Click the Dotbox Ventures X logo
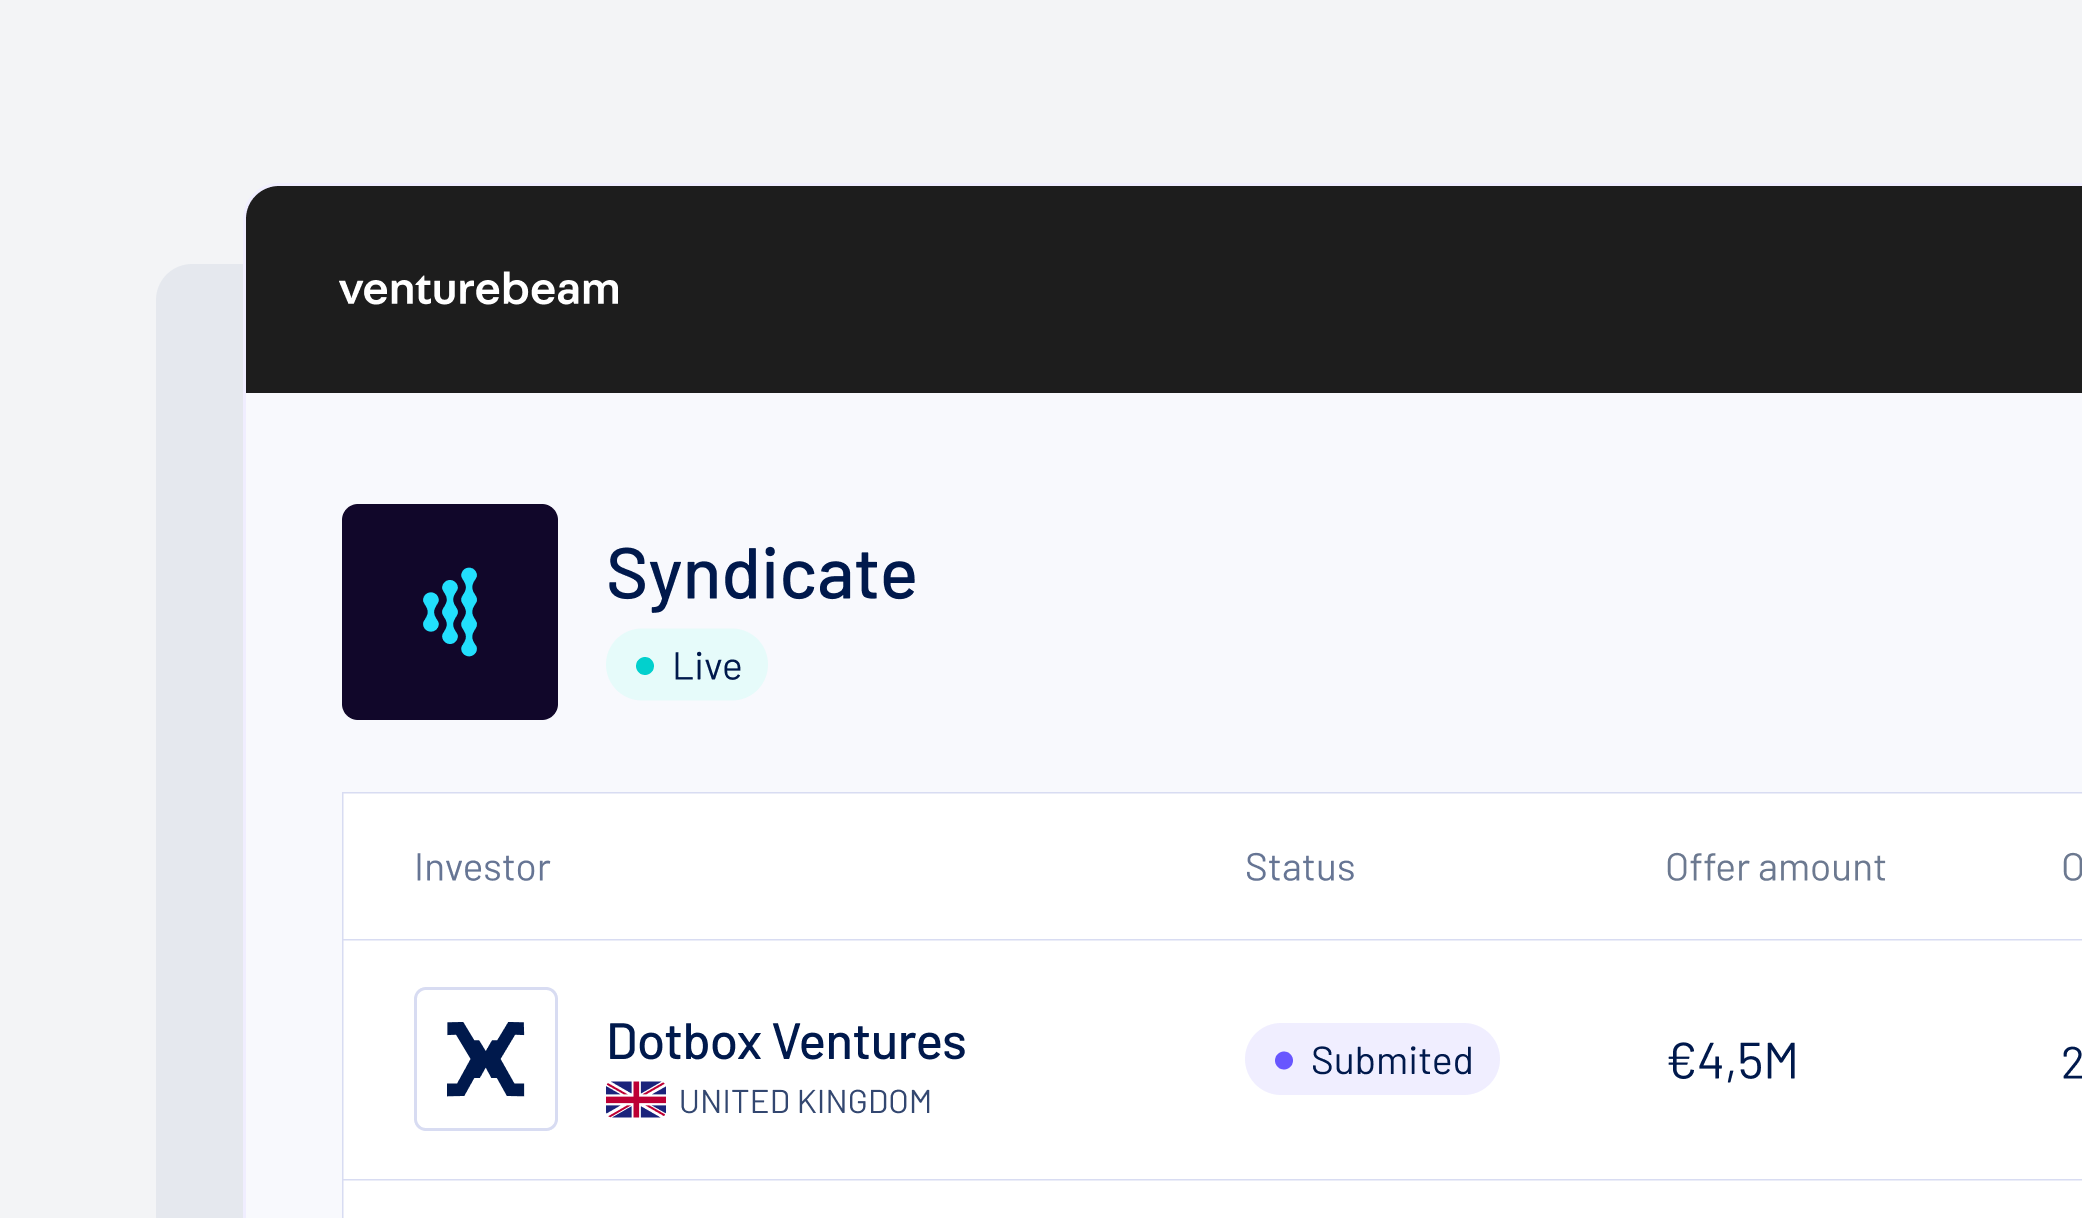Screen dimensions: 2082x1218 point(486,1059)
